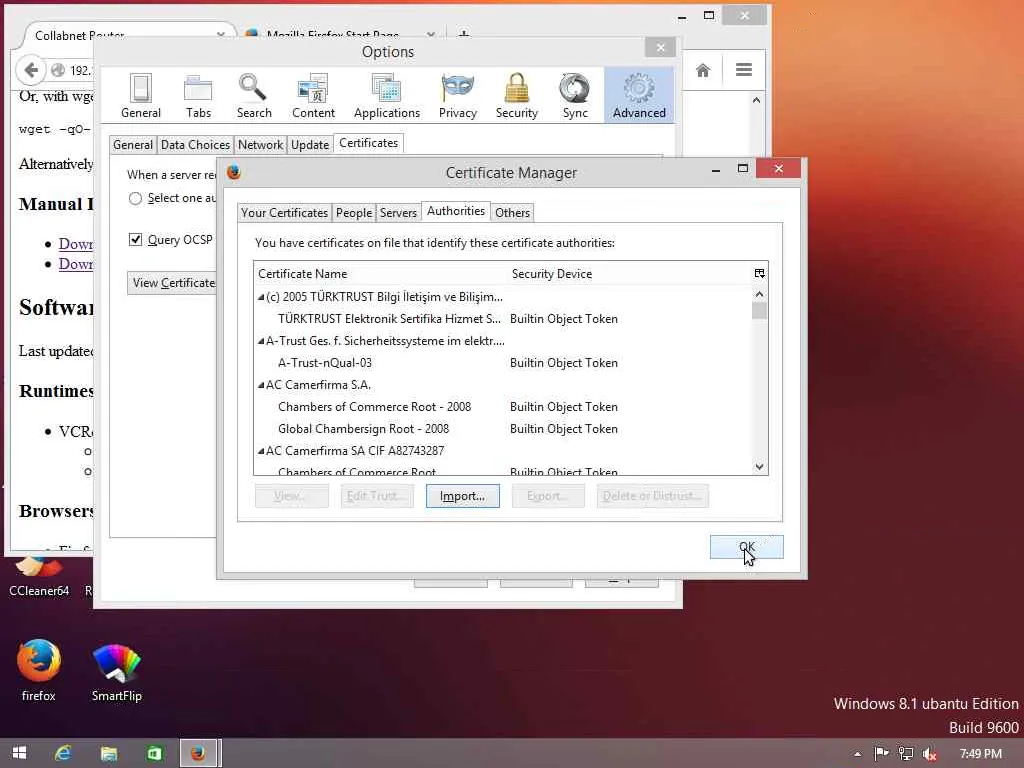Click the certificate list scroll up arrow
Image resolution: width=1024 pixels, height=768 pixels.
(760, 294)
